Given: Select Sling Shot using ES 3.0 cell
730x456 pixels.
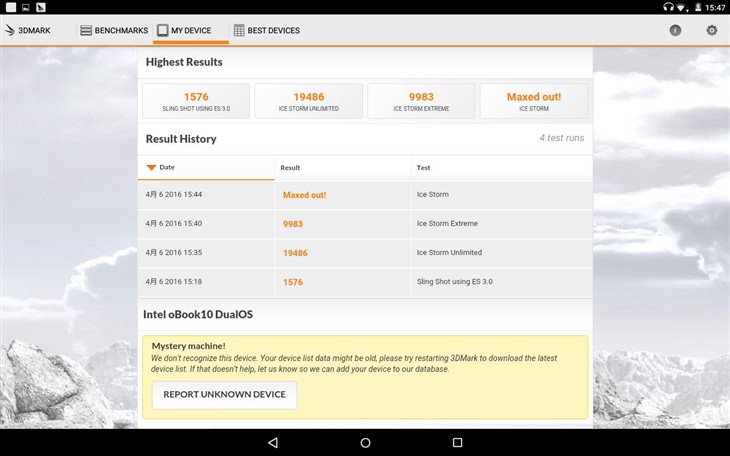Looking at the screenshot, I should coord(454,281).
